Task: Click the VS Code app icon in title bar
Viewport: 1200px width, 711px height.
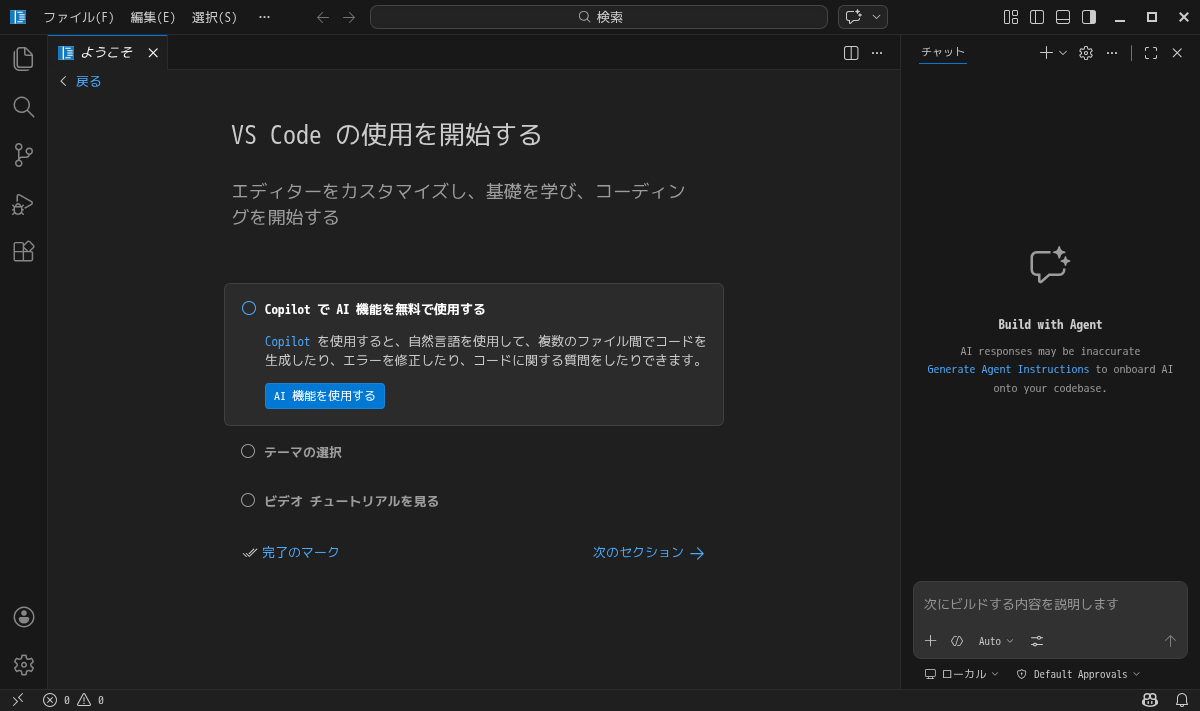Action: 18,17
